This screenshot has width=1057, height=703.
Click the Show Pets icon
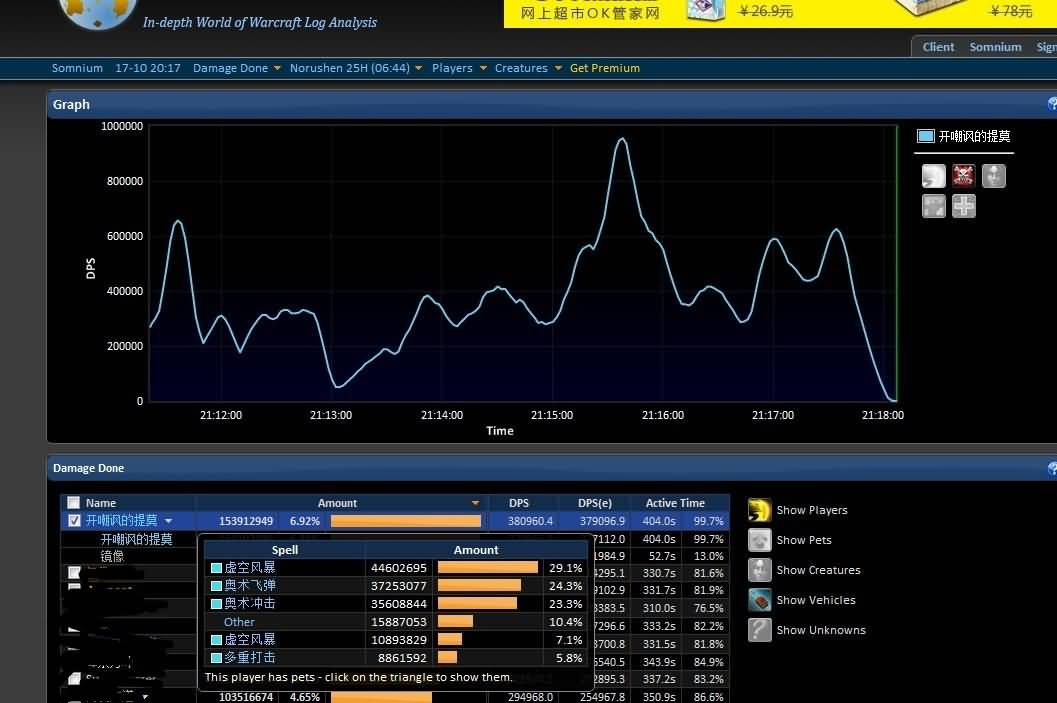760,540
